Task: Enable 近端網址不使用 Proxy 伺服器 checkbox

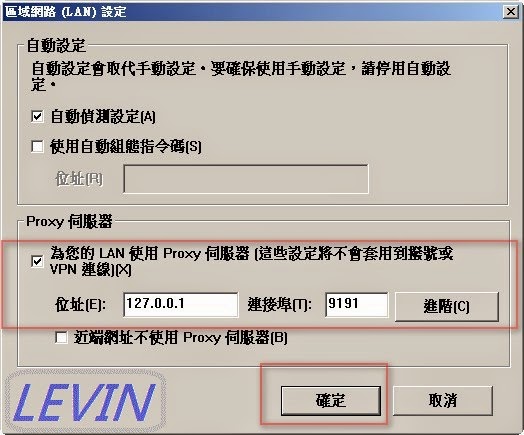Action: pos(61,338)
